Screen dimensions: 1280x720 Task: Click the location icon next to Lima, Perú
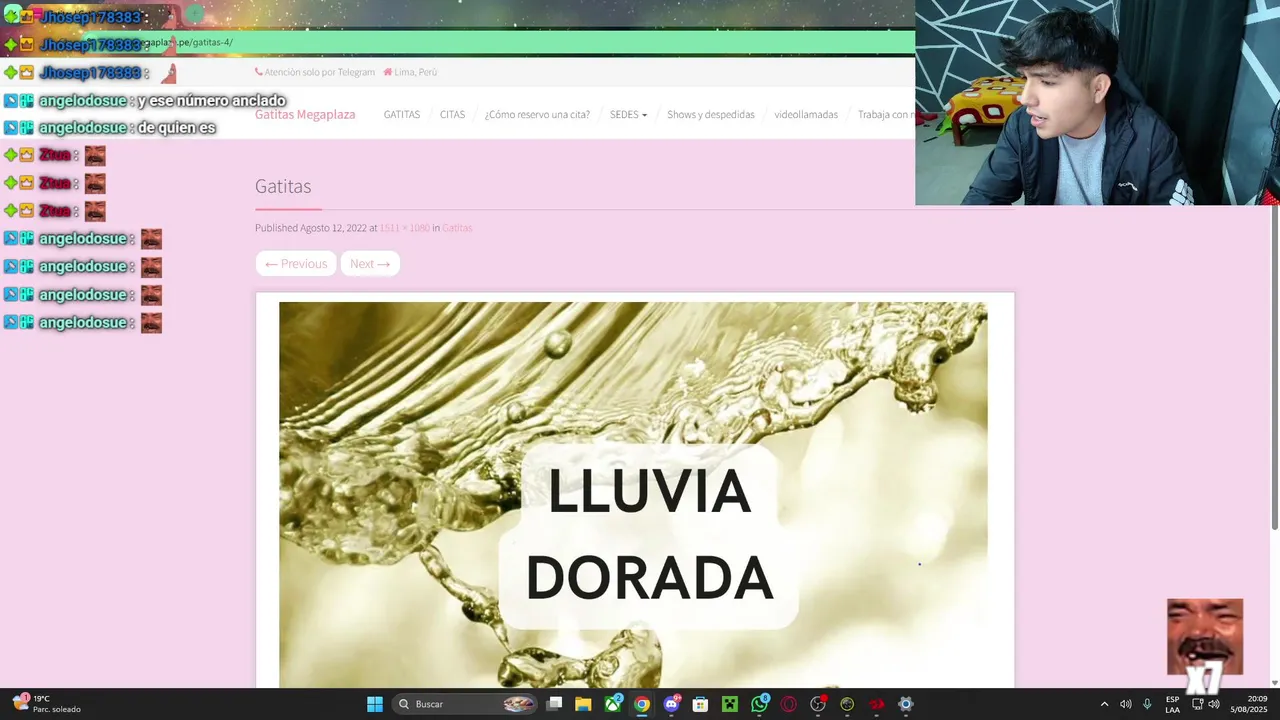(388, 72)
